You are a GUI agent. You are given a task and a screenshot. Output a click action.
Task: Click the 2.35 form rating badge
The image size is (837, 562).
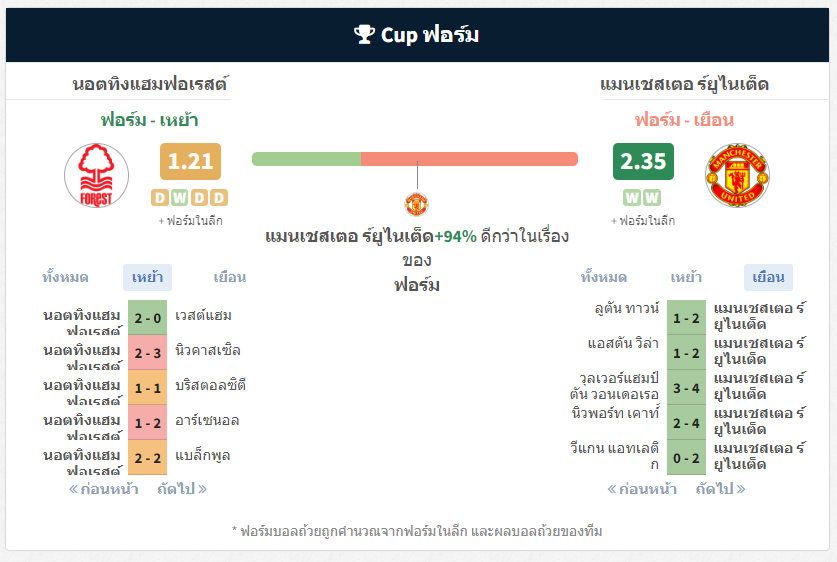pyautogui.click(x=643, y=161)
